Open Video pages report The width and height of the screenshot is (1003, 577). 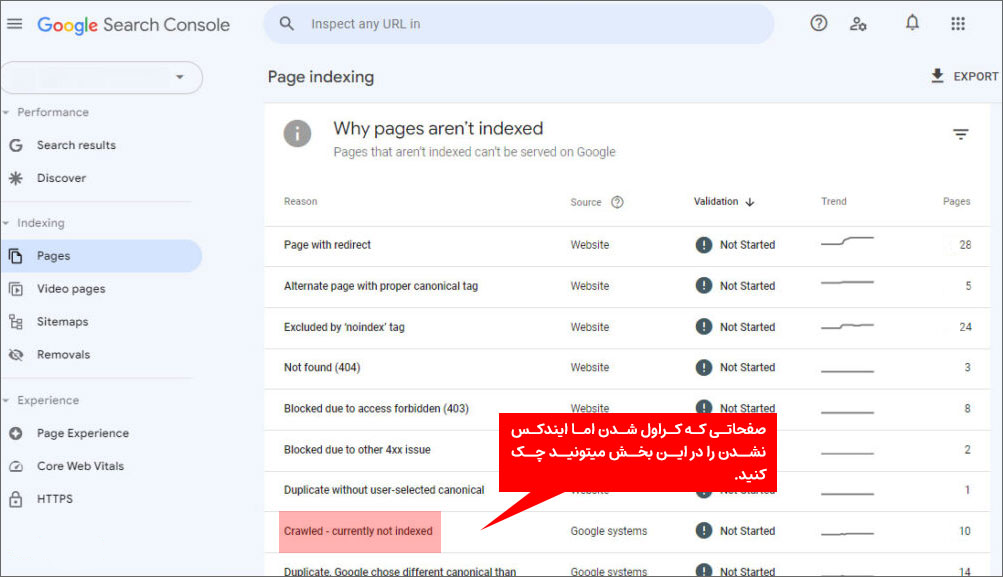[71, 289]
